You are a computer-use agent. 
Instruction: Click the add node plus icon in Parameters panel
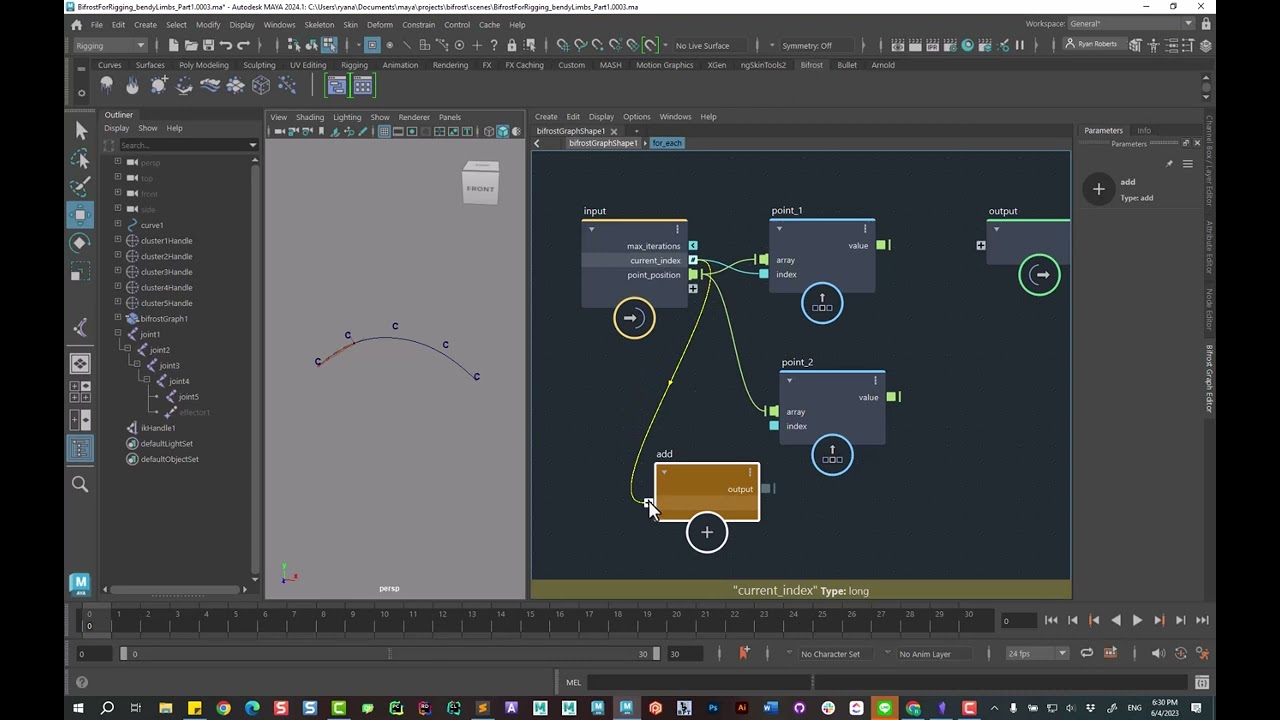coord(1098,189)
